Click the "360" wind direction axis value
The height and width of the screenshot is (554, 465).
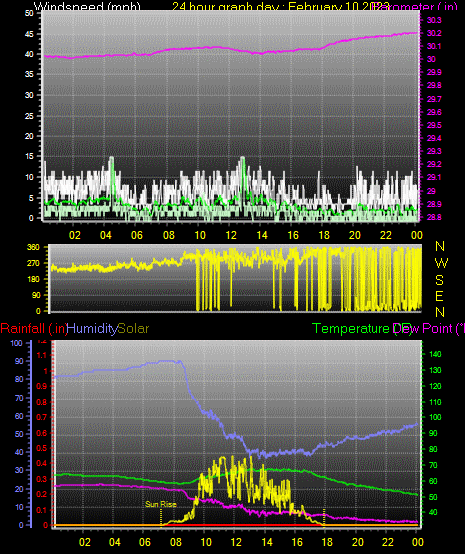(34, 247)
